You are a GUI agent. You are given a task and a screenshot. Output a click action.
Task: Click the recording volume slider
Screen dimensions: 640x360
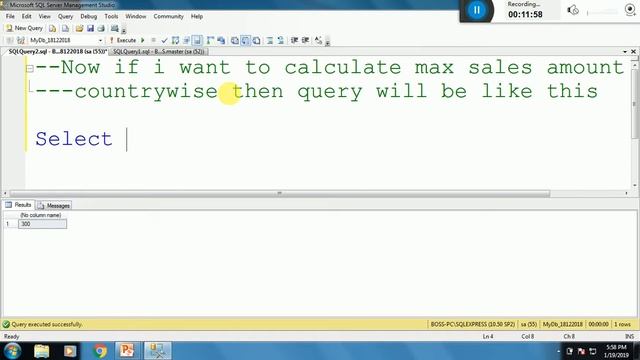click(x=602, y=12)
